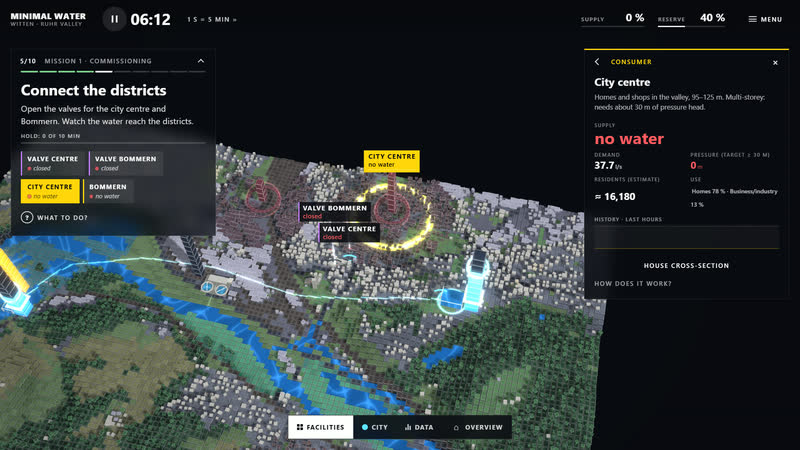Screen dimensions: 800x450
Task: Click the Supply 0 % indicator
Action: pos(613,19)
